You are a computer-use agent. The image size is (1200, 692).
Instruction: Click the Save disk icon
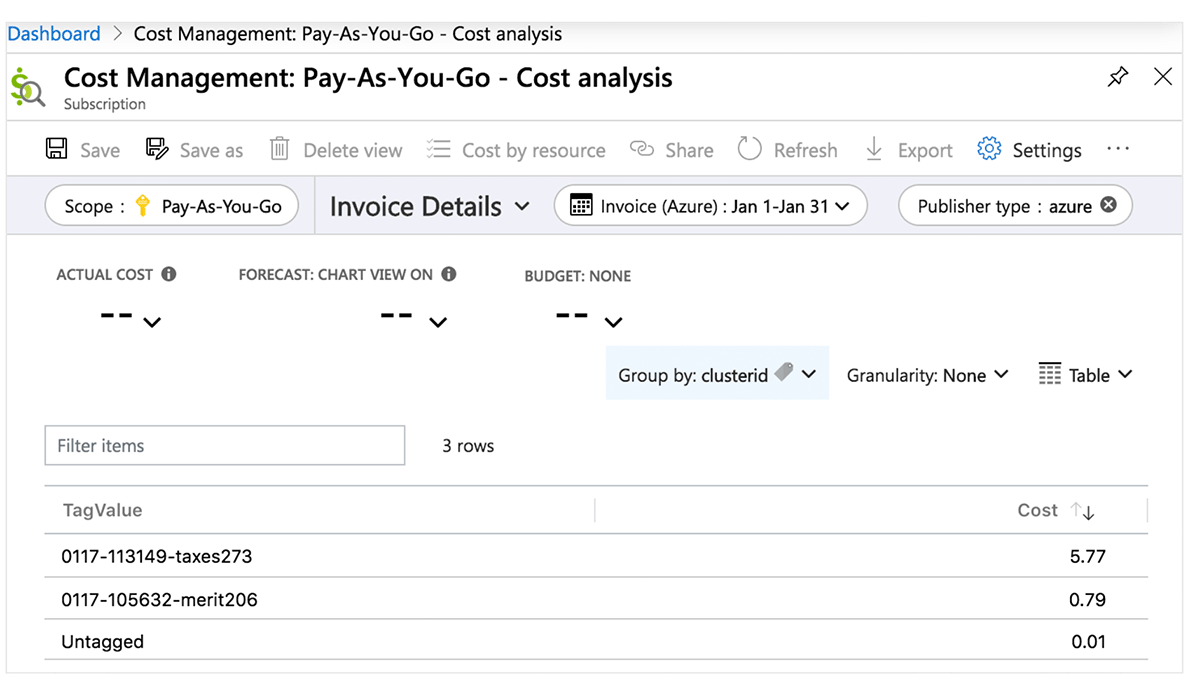point(57,150)
